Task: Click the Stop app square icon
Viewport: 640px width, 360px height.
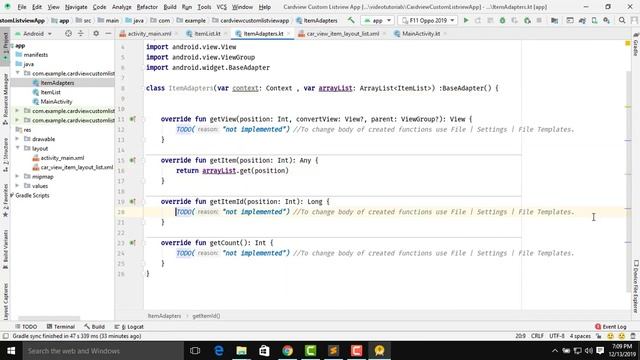Action: [x=539, y=20]
